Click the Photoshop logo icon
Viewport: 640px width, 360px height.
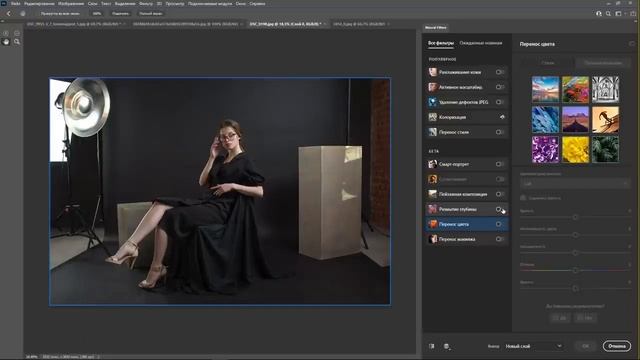[4, 3]
